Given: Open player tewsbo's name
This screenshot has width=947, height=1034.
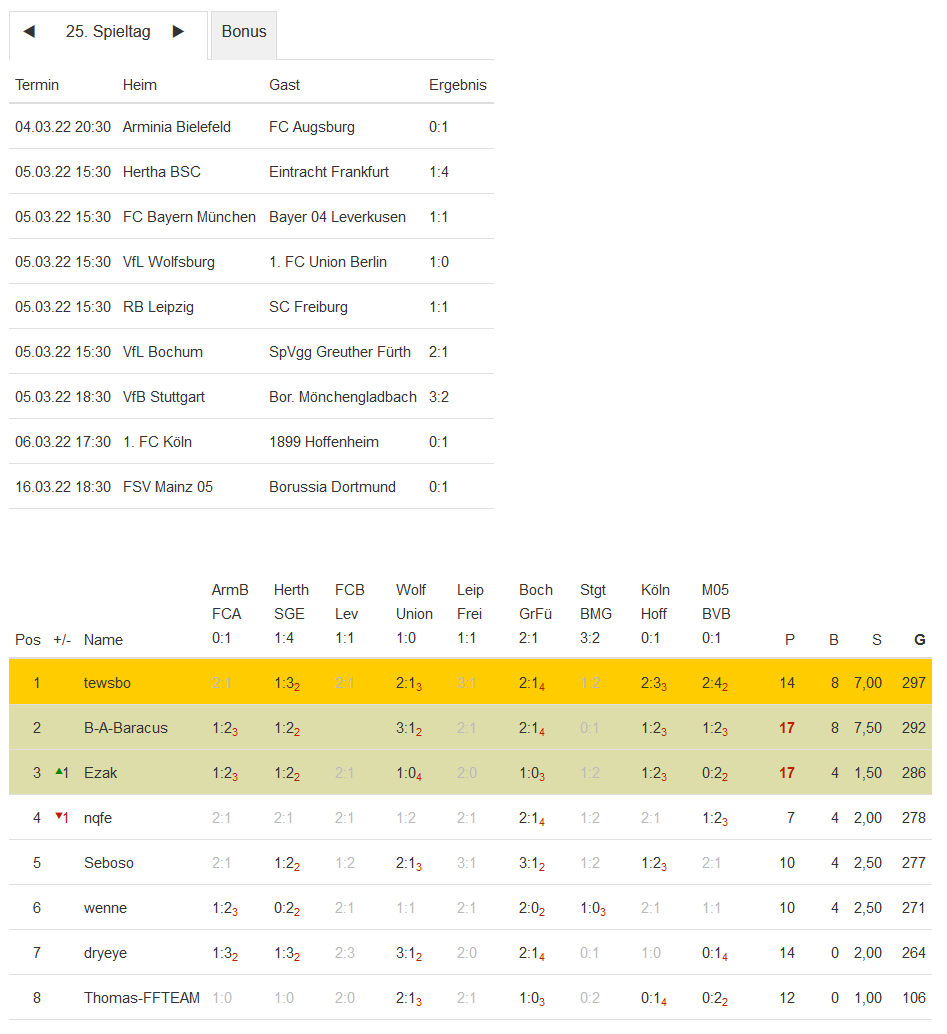Looking at the screenshot, I should click(x=107, y=683).
